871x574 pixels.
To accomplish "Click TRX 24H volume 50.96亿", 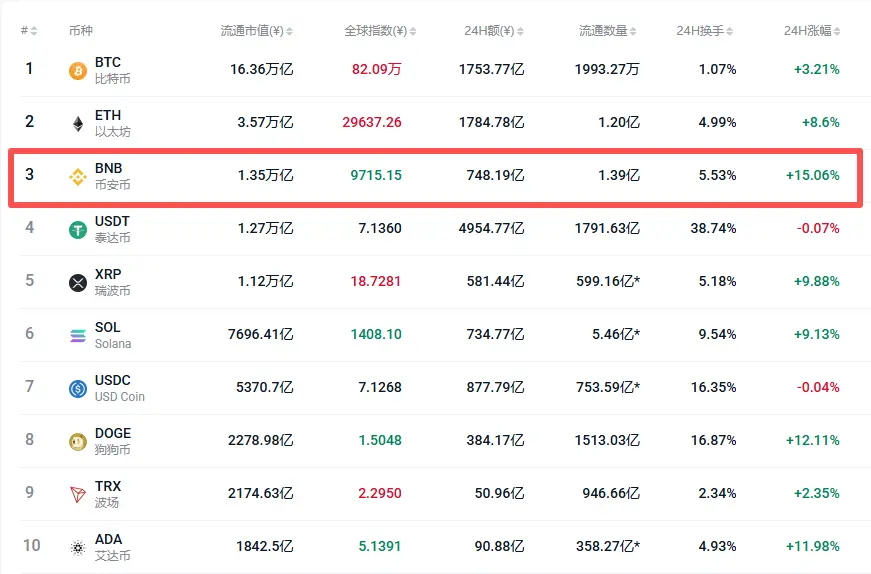I will pyautogui.click(x=499, y=493).
